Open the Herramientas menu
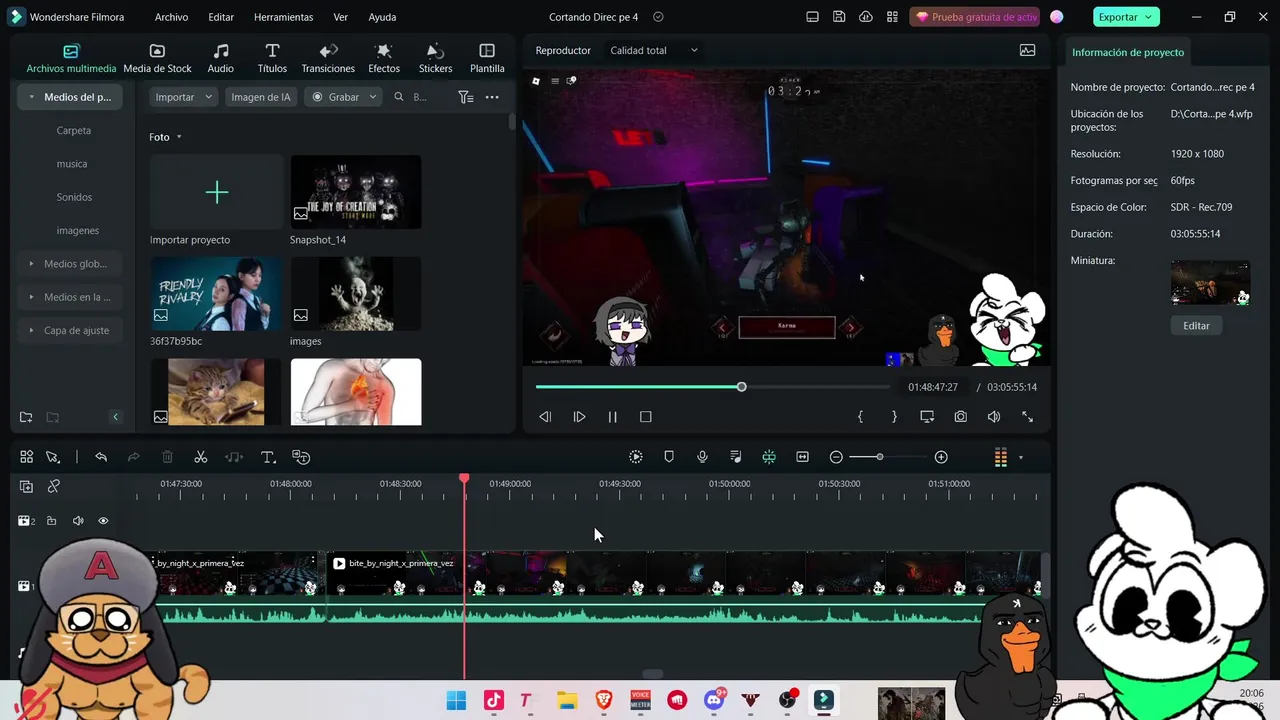The width and height of the screenshot is (1280, 720). [x=283, y=17]
